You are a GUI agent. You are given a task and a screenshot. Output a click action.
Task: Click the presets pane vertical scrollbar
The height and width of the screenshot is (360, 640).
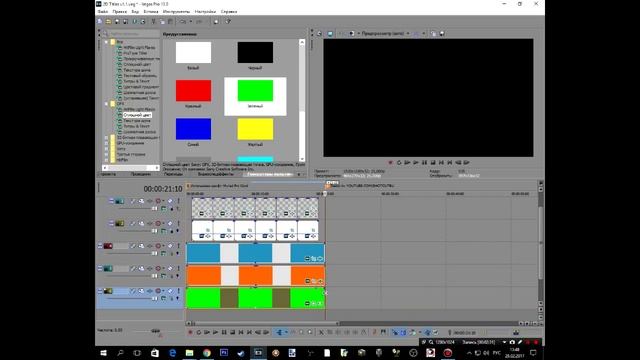tap(302, 100)
